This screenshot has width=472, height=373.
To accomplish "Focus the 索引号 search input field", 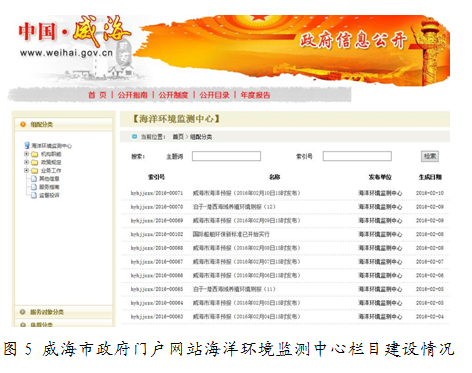I will click(357, 156).
